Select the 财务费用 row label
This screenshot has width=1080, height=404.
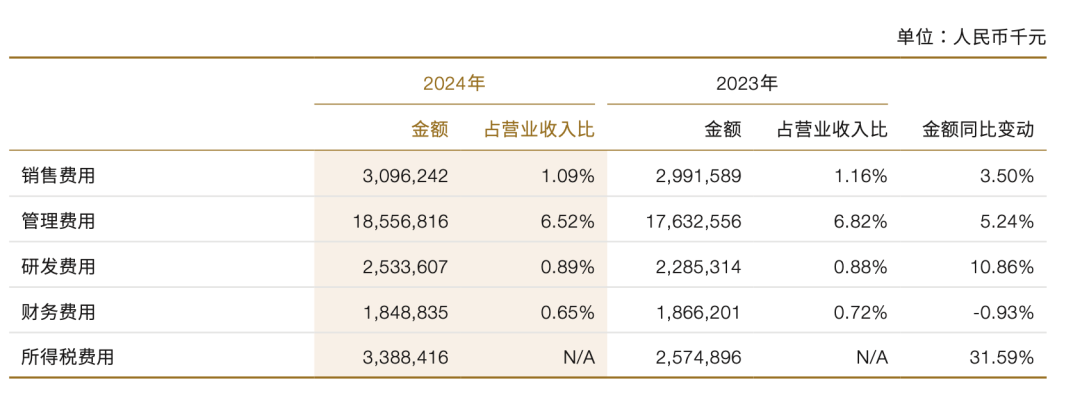tap(59, 312)
